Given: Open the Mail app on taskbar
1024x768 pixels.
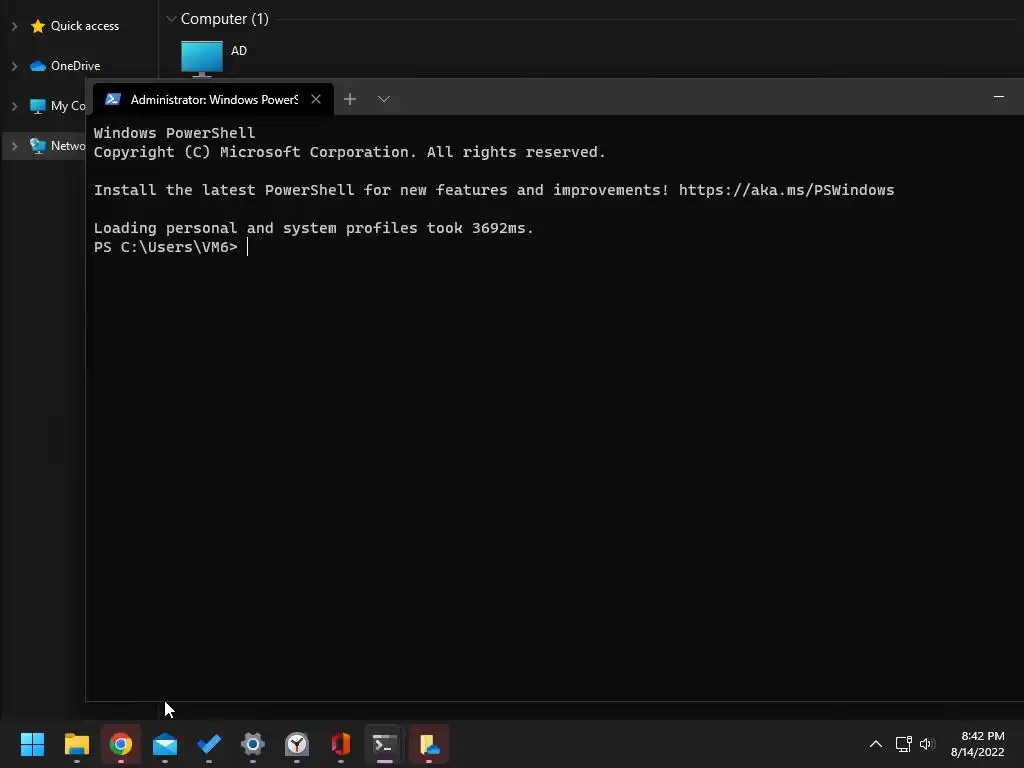Looking at the screenshot, I should (165, 744).
